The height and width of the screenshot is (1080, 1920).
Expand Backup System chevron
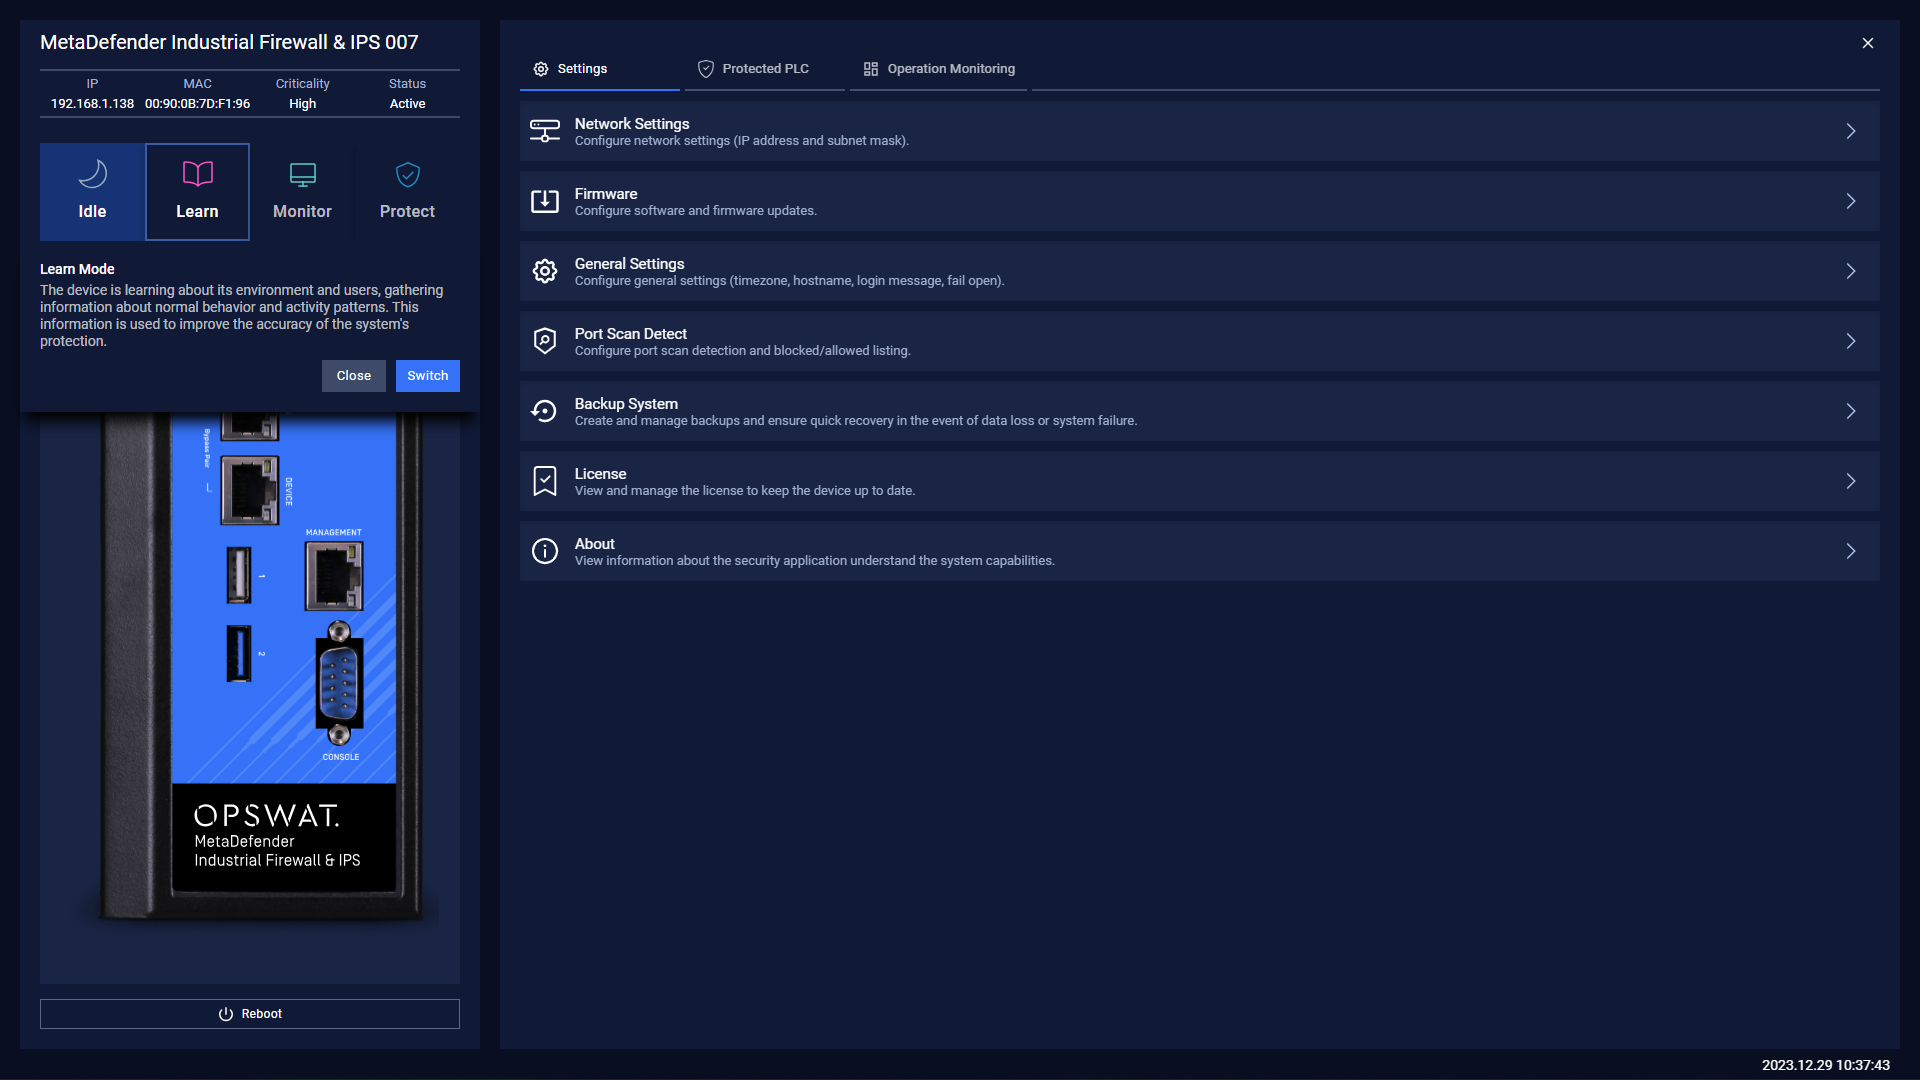pos(1851,411)
